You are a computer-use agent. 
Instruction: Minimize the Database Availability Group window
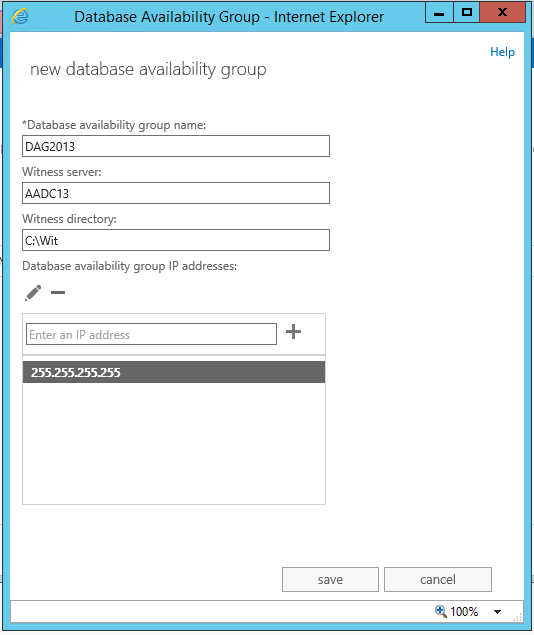point(439,13)
